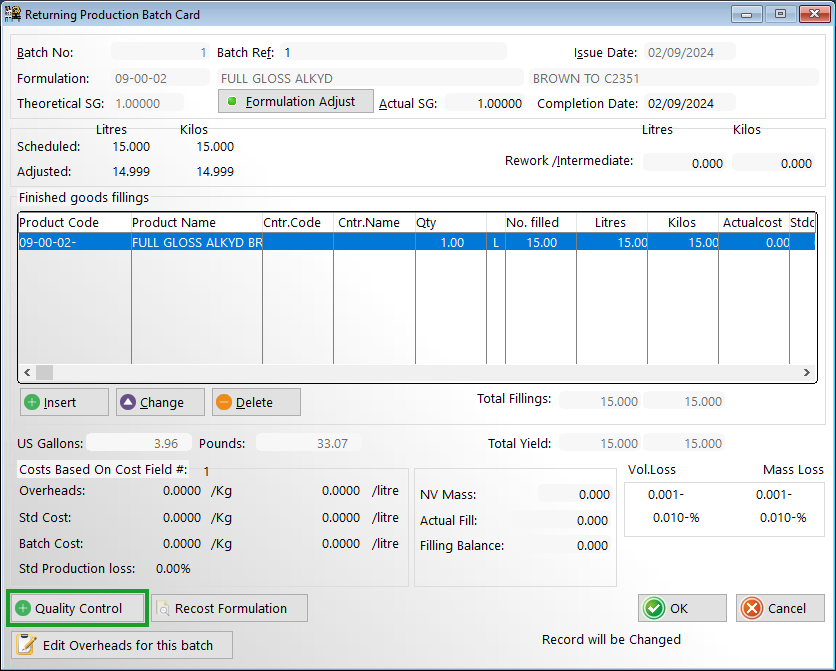Click Edit Overheads for this batch
The width and height of the screenshot is (836, 671).
[122, 645]
